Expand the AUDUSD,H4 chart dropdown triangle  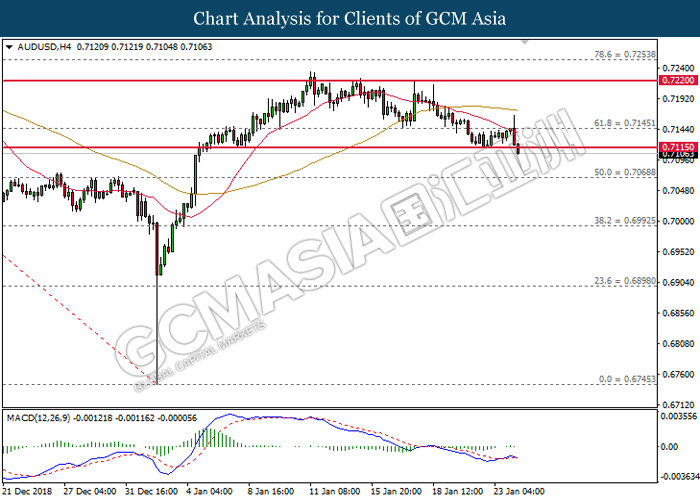click(x=9, y=46)
